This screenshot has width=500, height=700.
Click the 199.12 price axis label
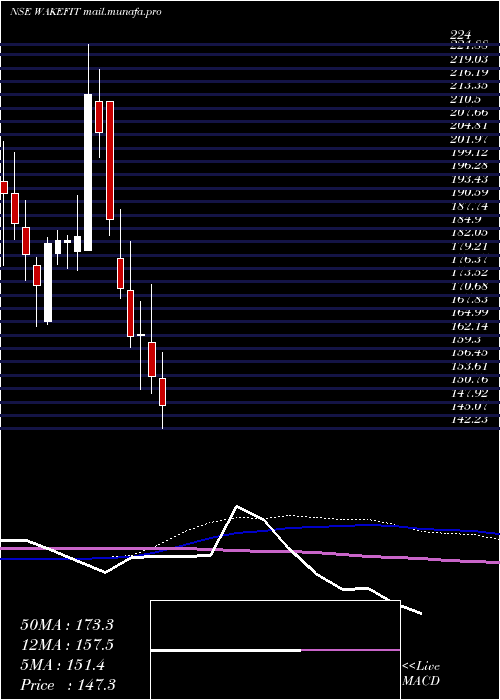pos(469,153)
